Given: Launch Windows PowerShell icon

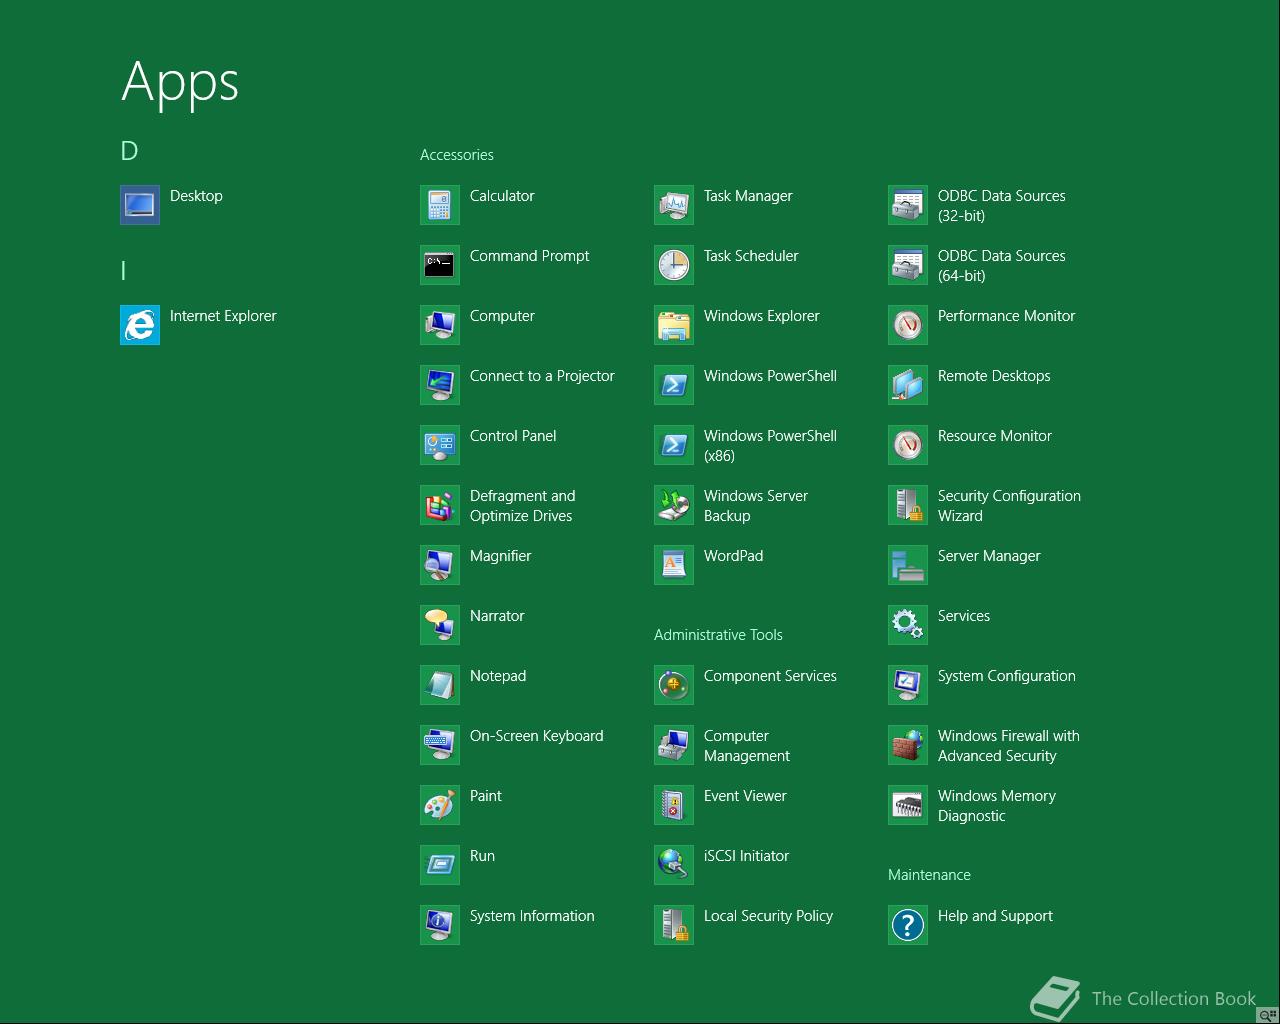Looking at the screenshot, I should click(x=674, y=385).
